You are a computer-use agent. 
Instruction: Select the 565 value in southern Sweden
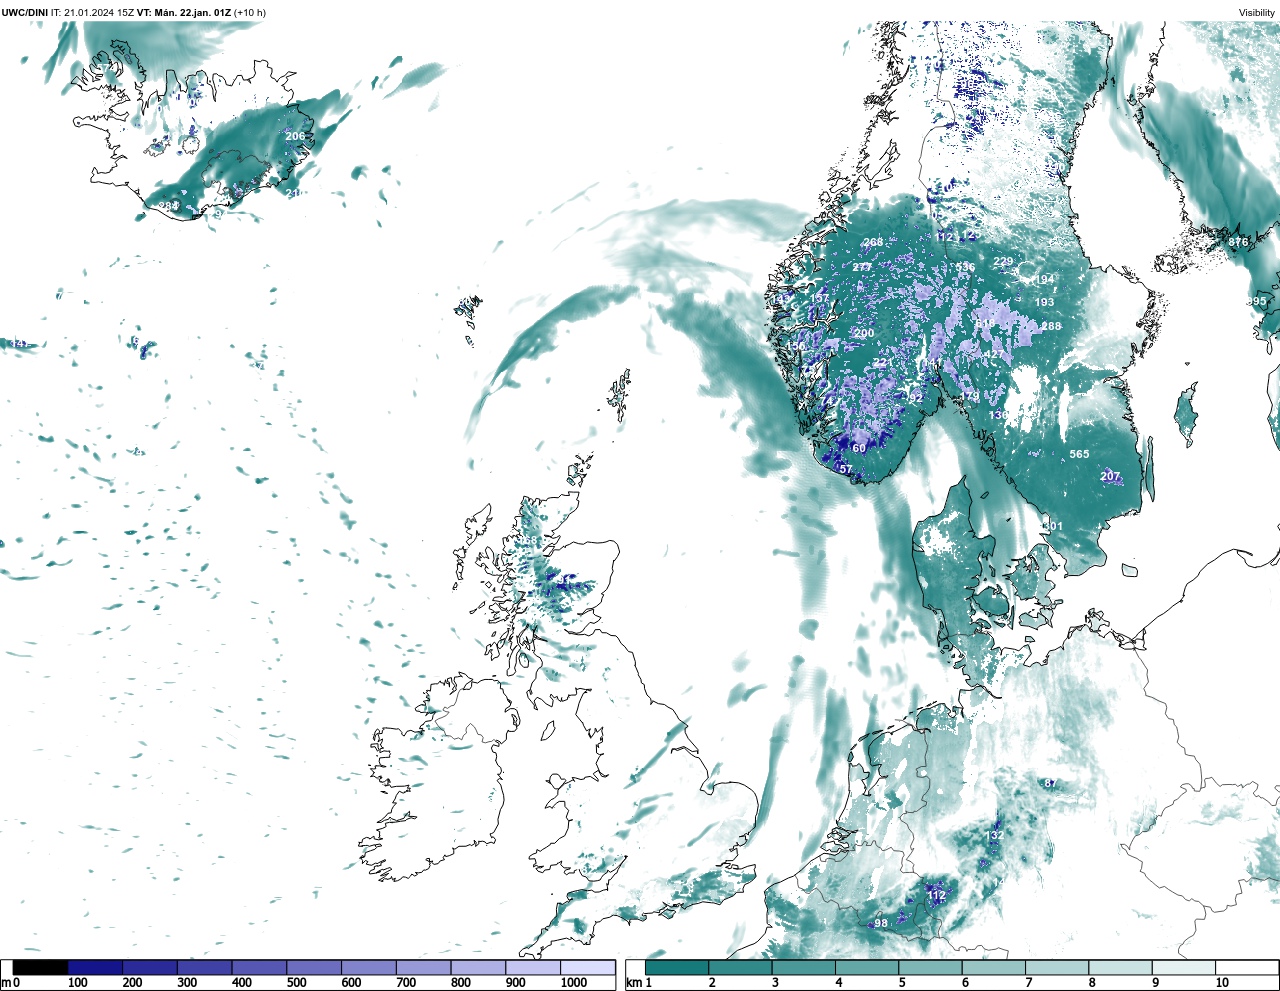pos(1079,454)
